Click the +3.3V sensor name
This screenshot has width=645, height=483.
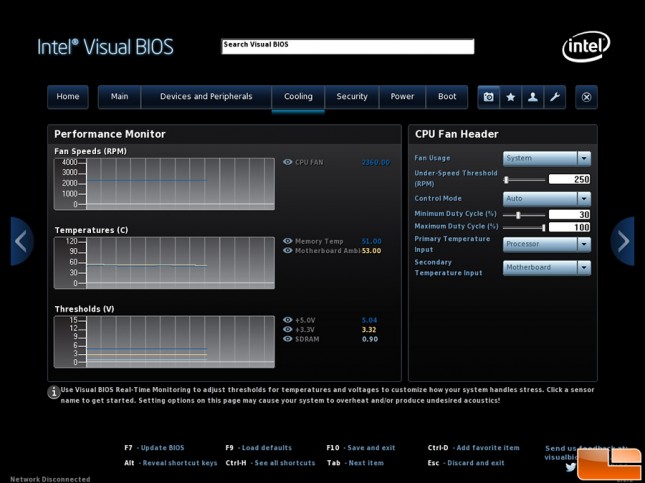tap(305, 330)
